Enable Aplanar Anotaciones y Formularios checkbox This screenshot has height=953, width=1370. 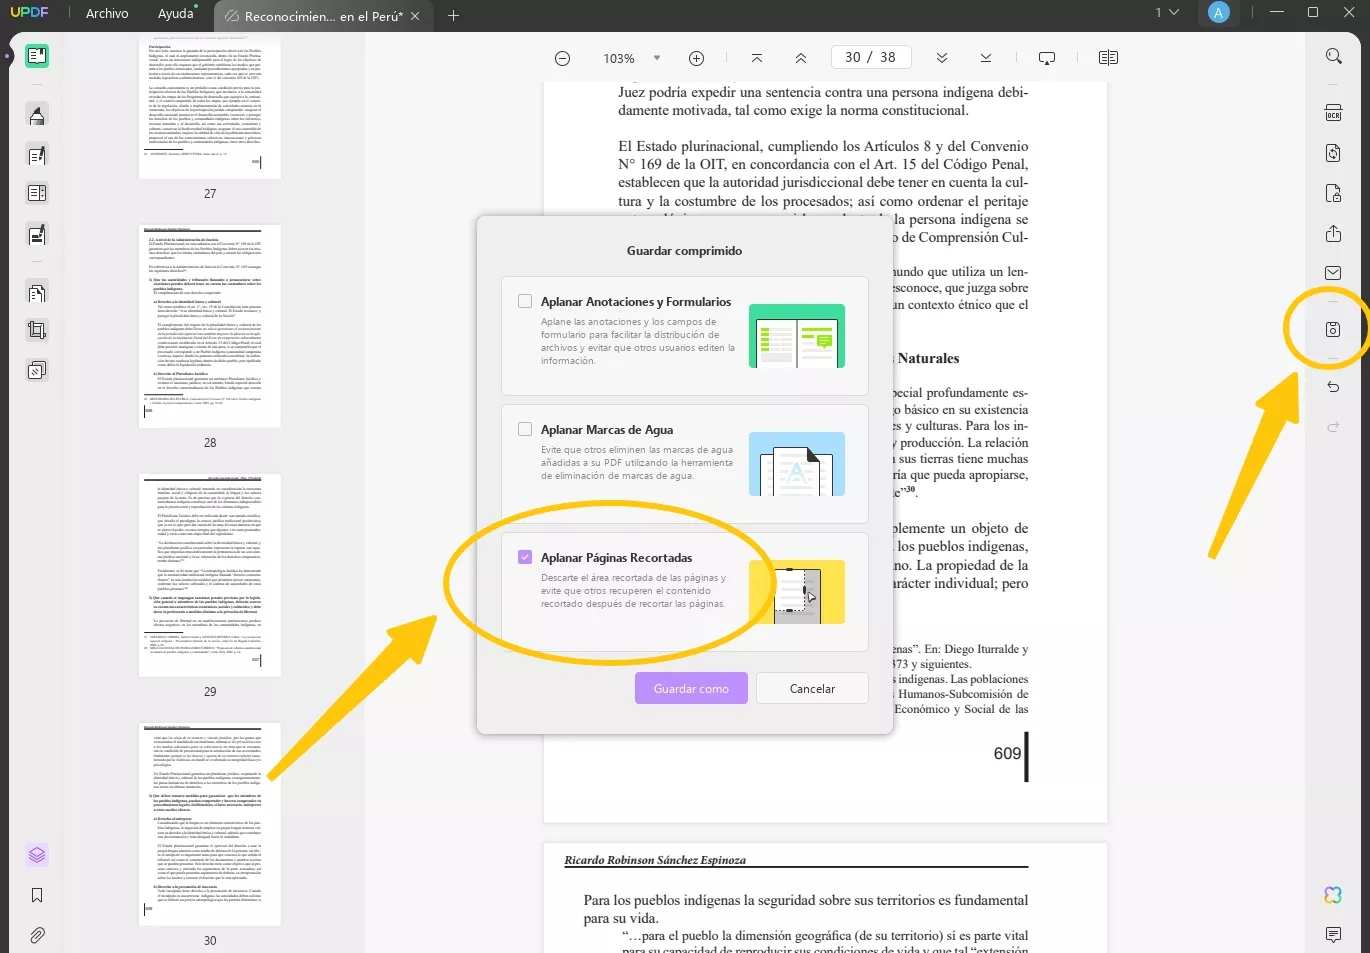click(525, 301)
